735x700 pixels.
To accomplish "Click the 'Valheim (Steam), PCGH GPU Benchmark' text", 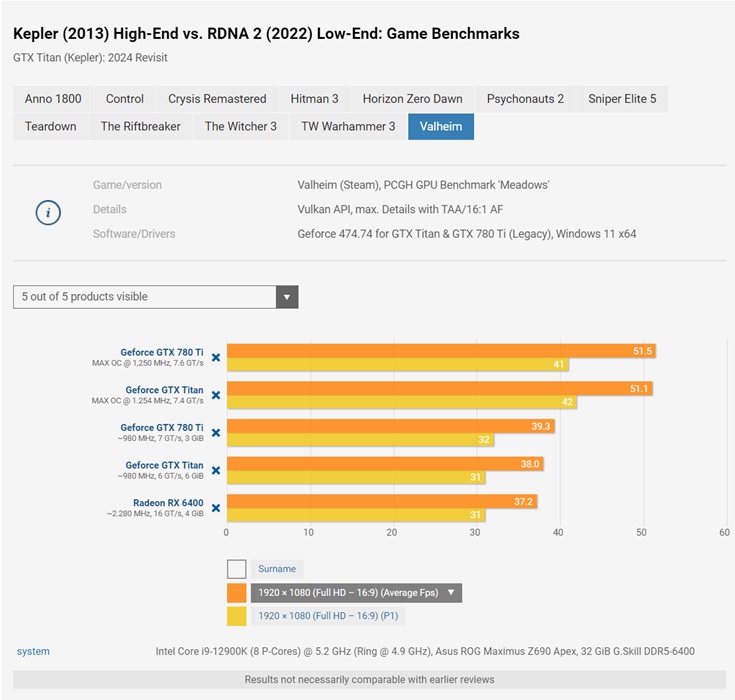I will 423,185.
